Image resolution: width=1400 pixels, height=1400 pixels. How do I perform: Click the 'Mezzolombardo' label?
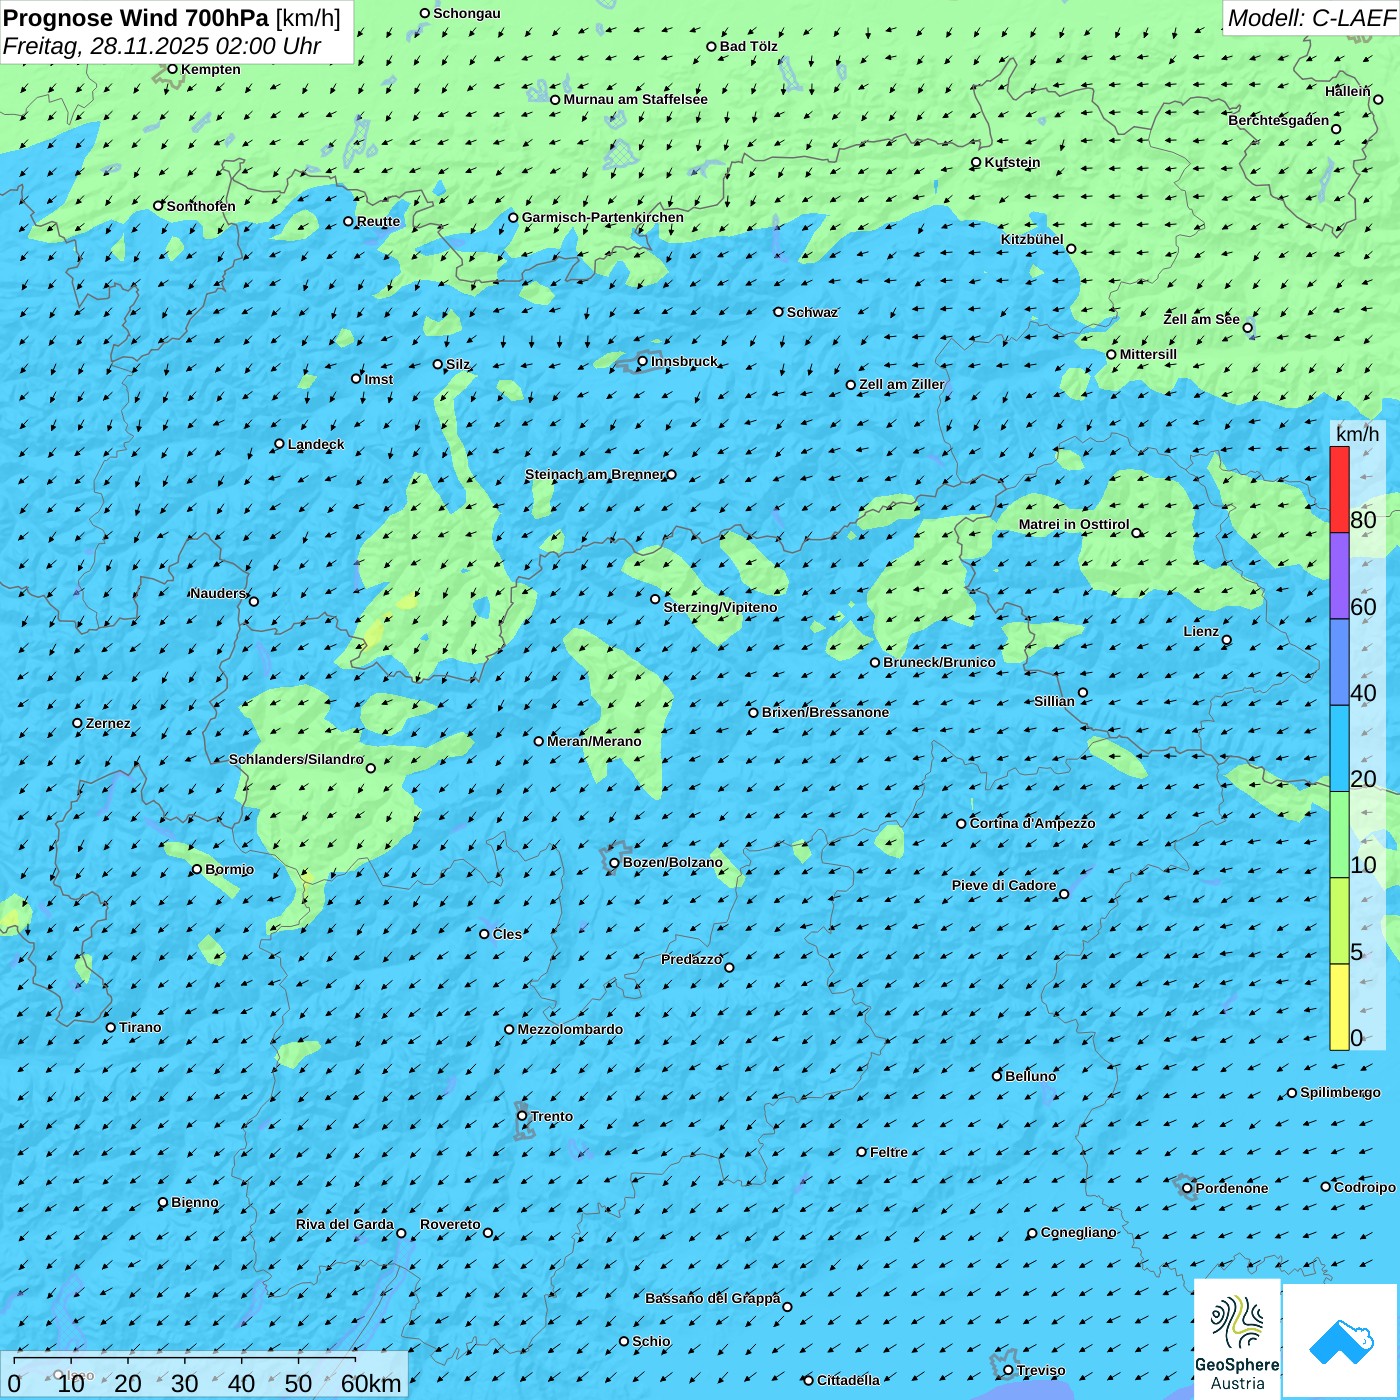pyautogui.click(x=570, y=1029)
